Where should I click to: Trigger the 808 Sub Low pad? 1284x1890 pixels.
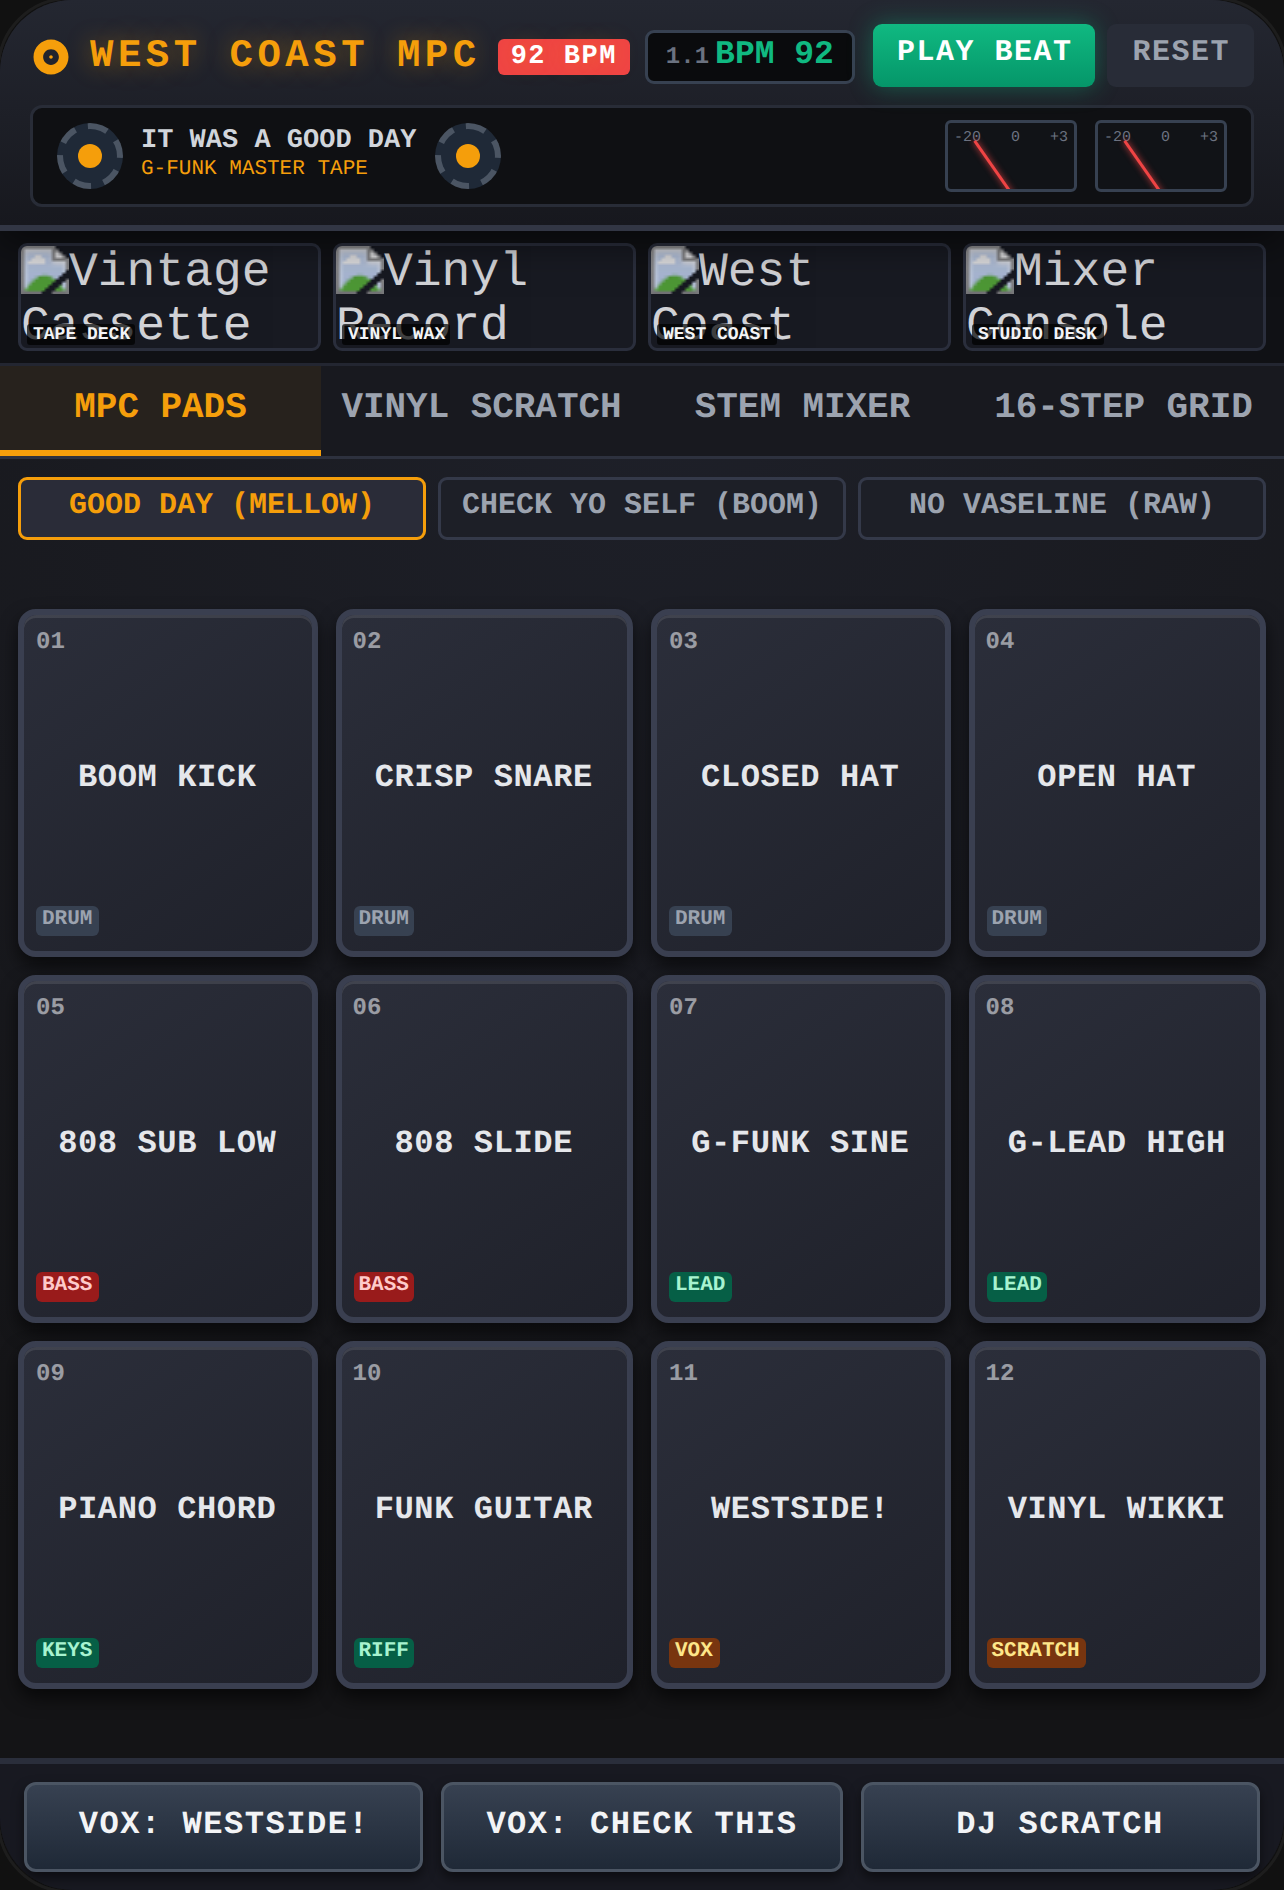(168, 1149)
